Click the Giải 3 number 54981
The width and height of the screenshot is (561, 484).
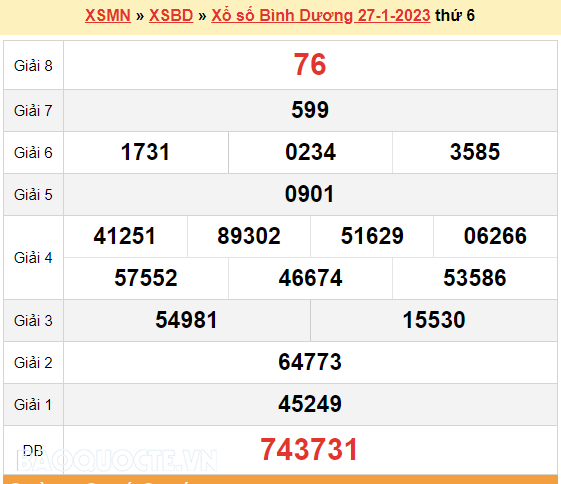pos(186,320)
